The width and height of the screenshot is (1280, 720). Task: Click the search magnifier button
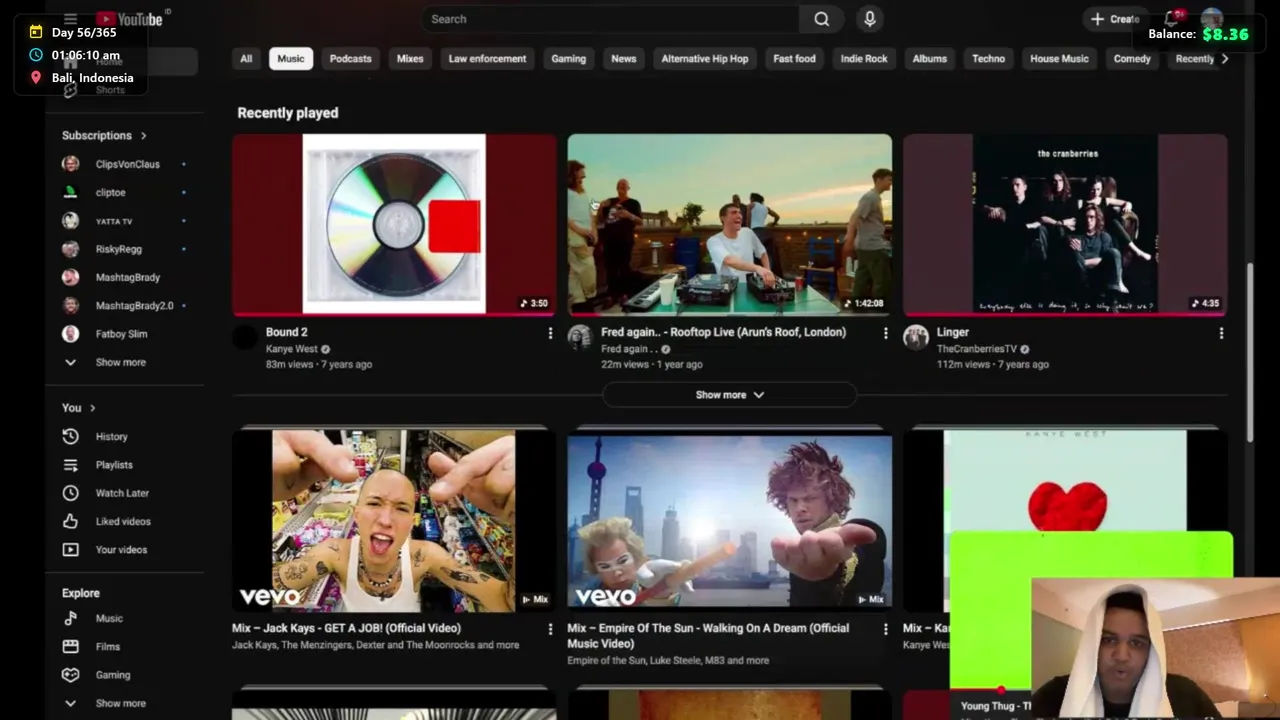tap(821, 19)
